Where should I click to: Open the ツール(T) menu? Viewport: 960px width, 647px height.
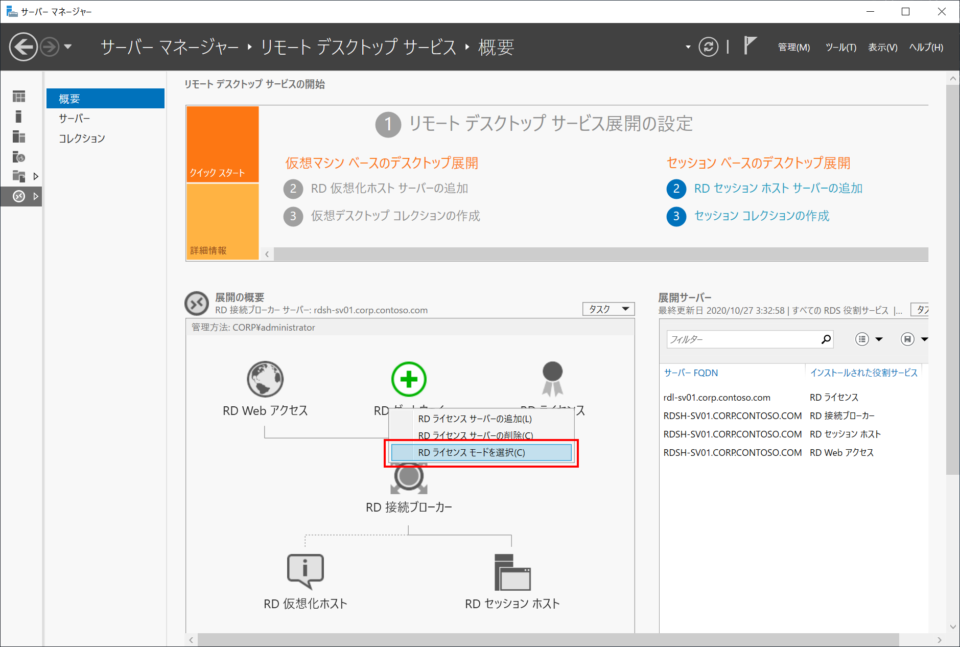[841, 47]
